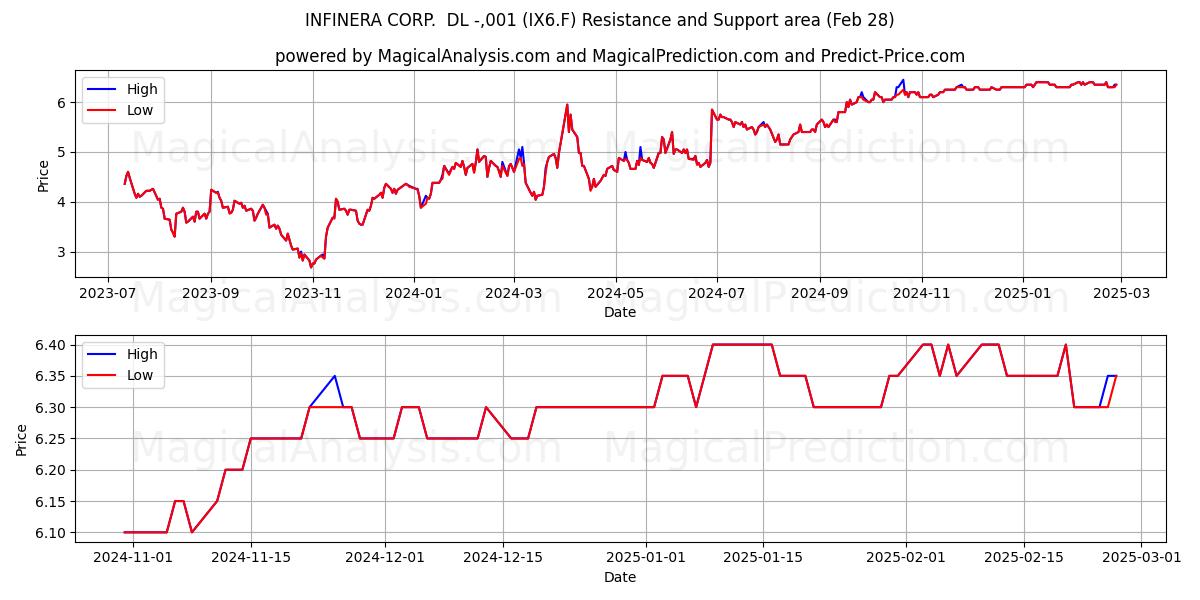Click the 2024-11-15 date tick label
Screen dimensions: 1200x600
250,559
